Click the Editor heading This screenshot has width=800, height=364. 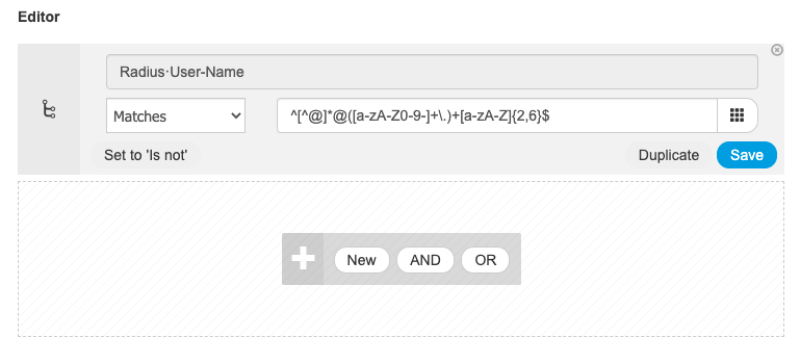pos(39,17)
